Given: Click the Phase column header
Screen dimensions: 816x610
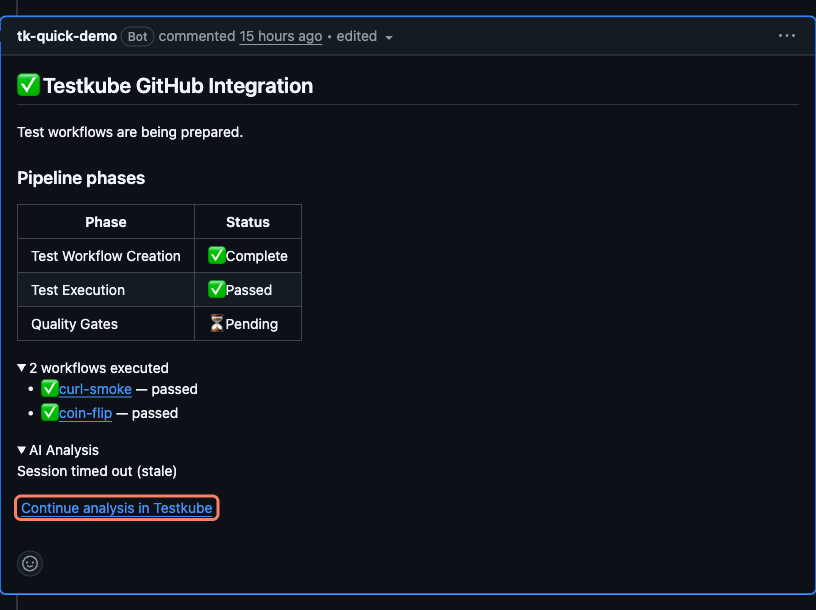Looking at the screenshot, I should (x=106, y=222).
